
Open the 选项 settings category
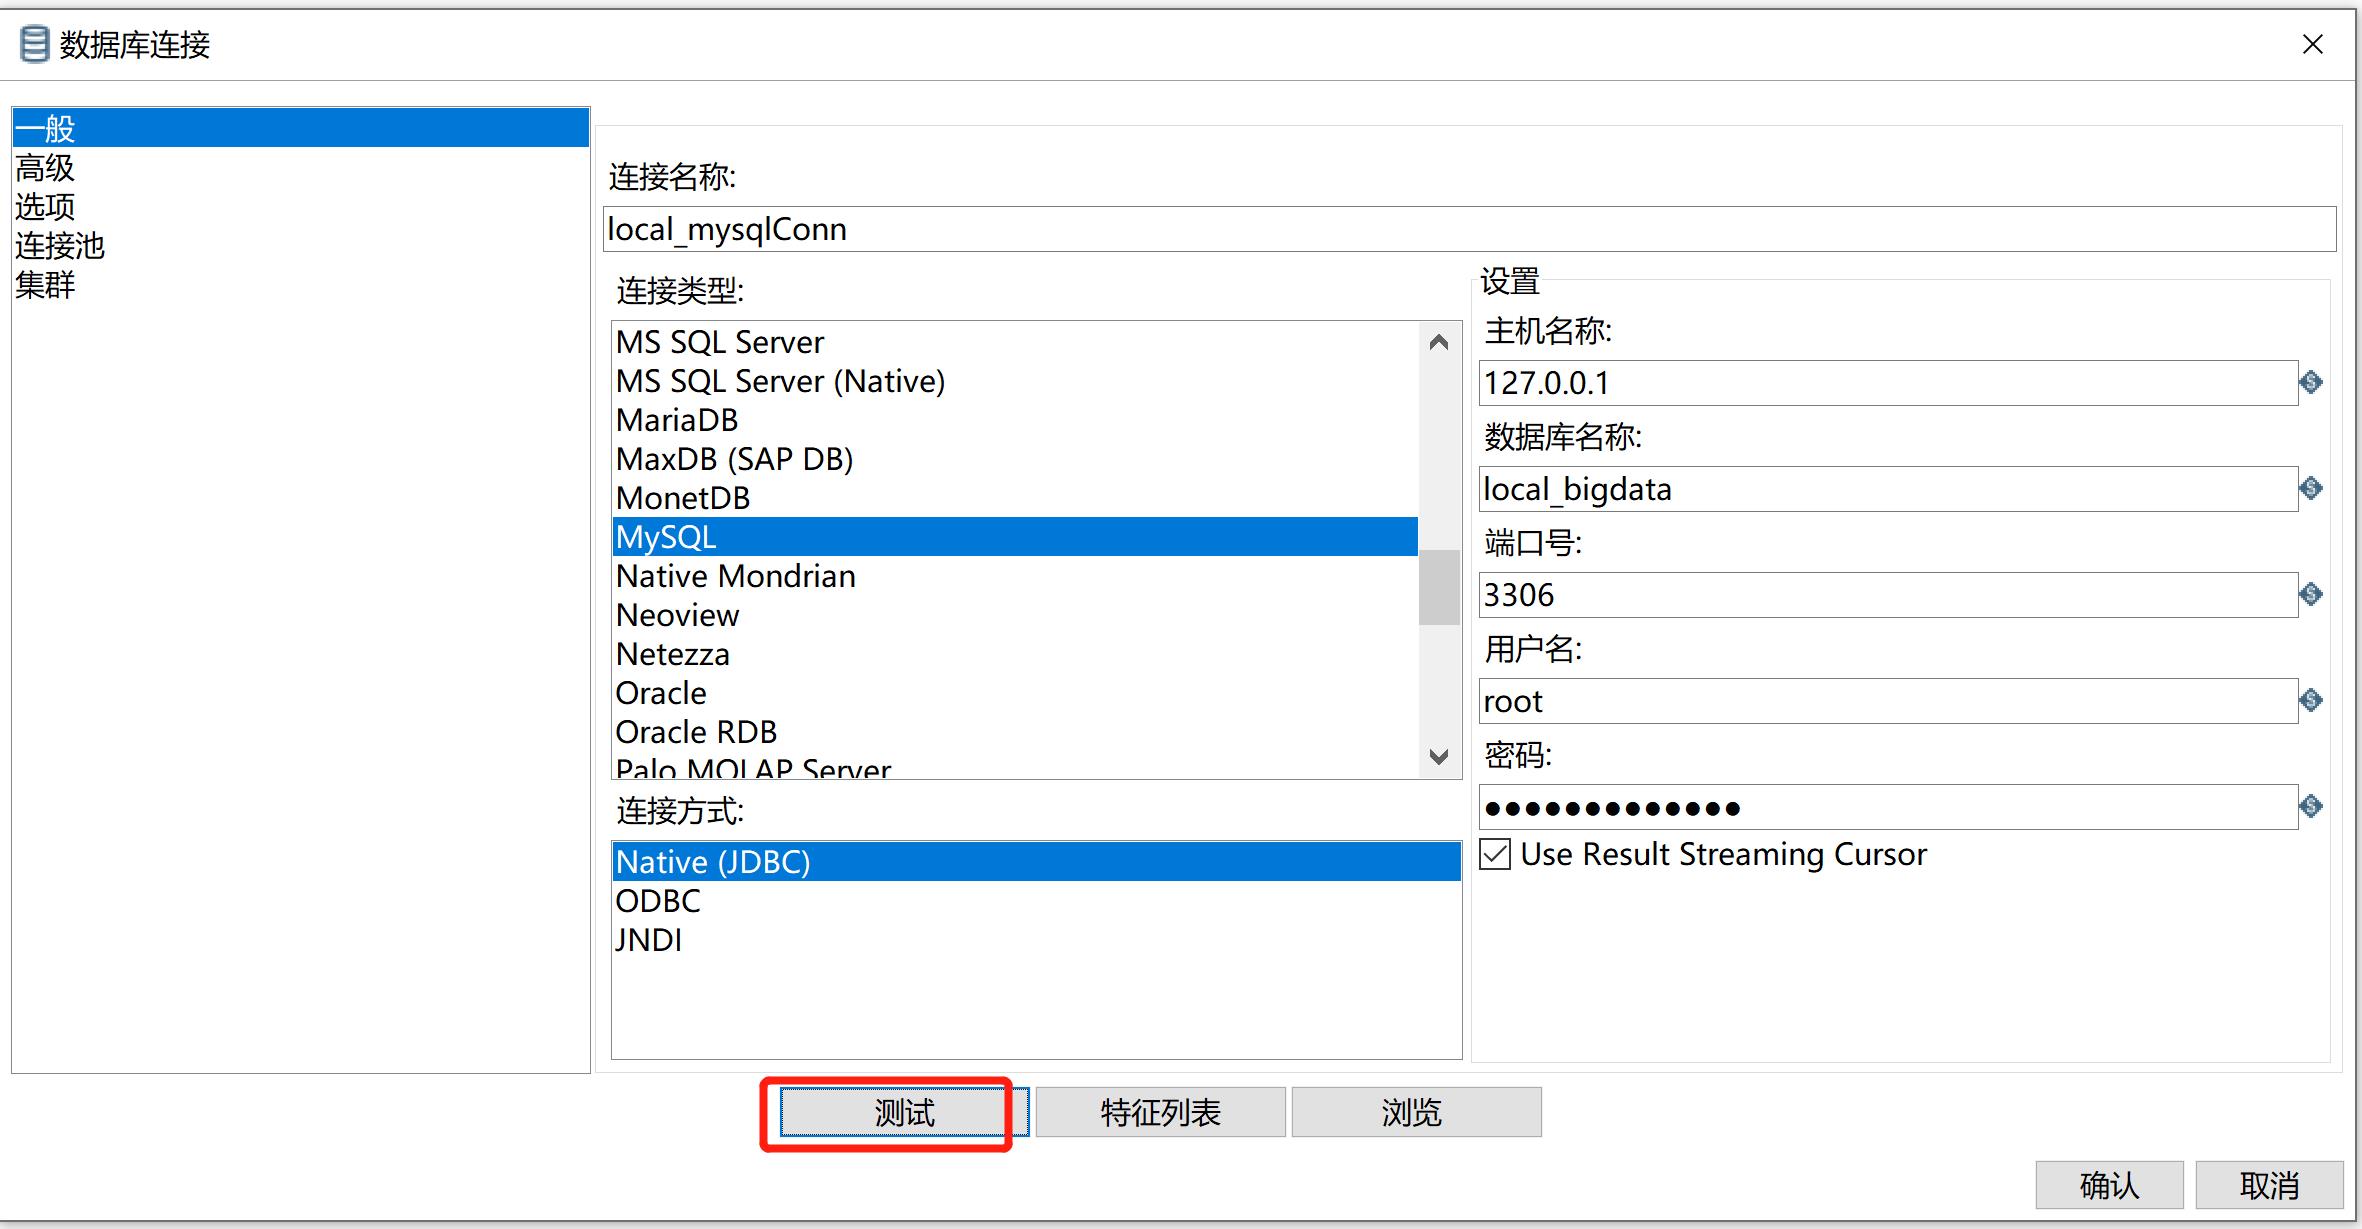(x=300, y=206)
